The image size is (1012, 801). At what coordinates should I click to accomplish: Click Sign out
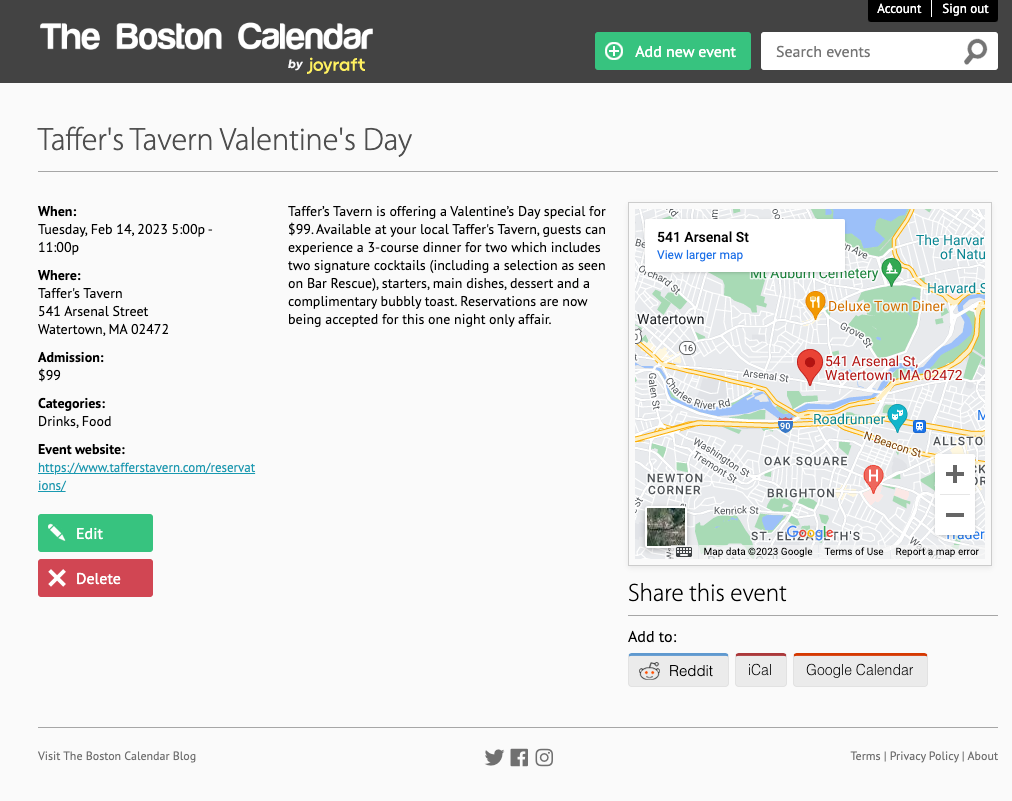pos(965,9)
